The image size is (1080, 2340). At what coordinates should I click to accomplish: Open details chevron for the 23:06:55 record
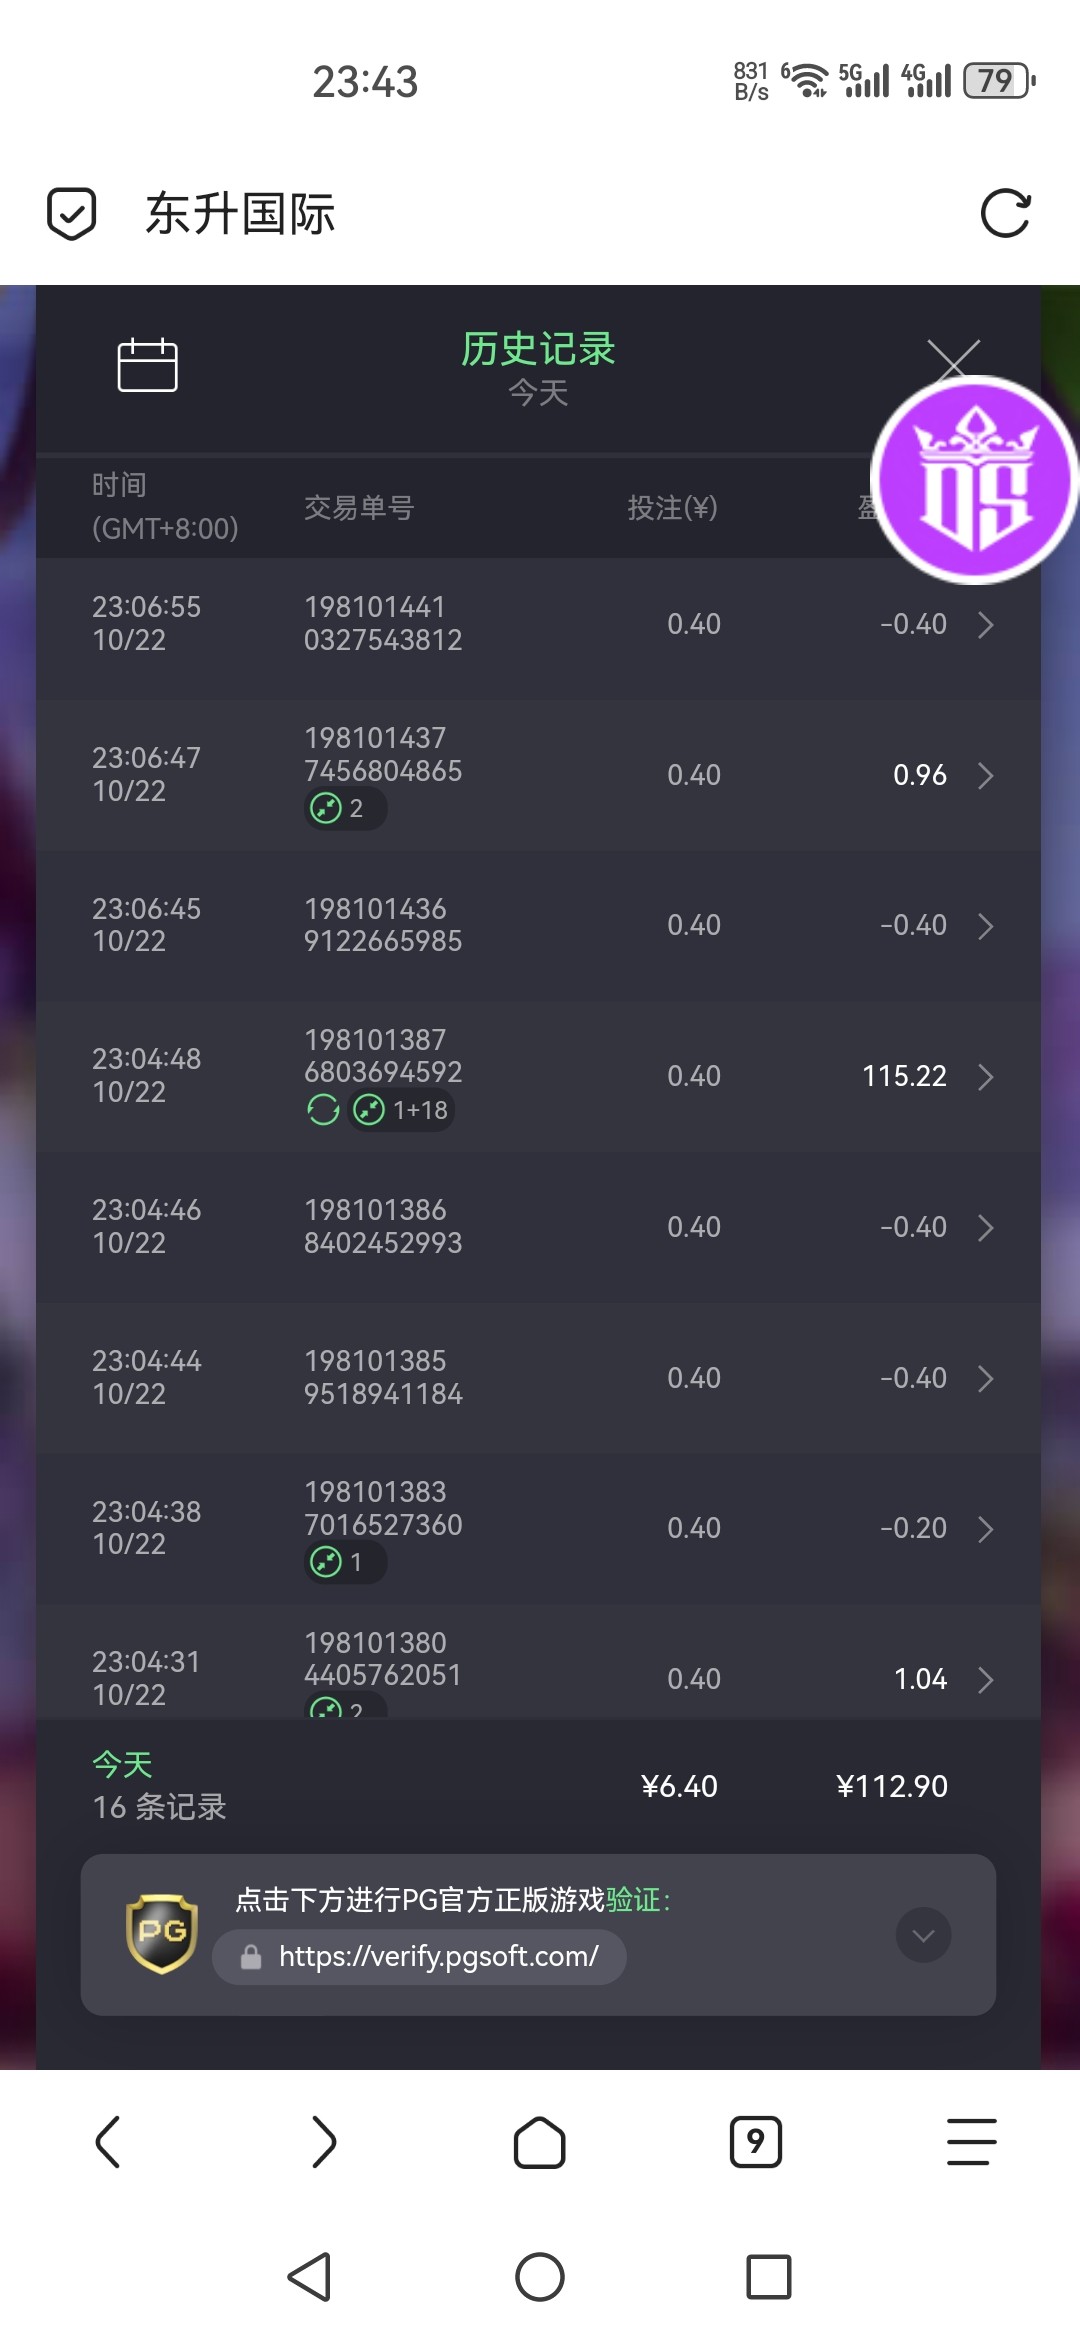point(985,624)
